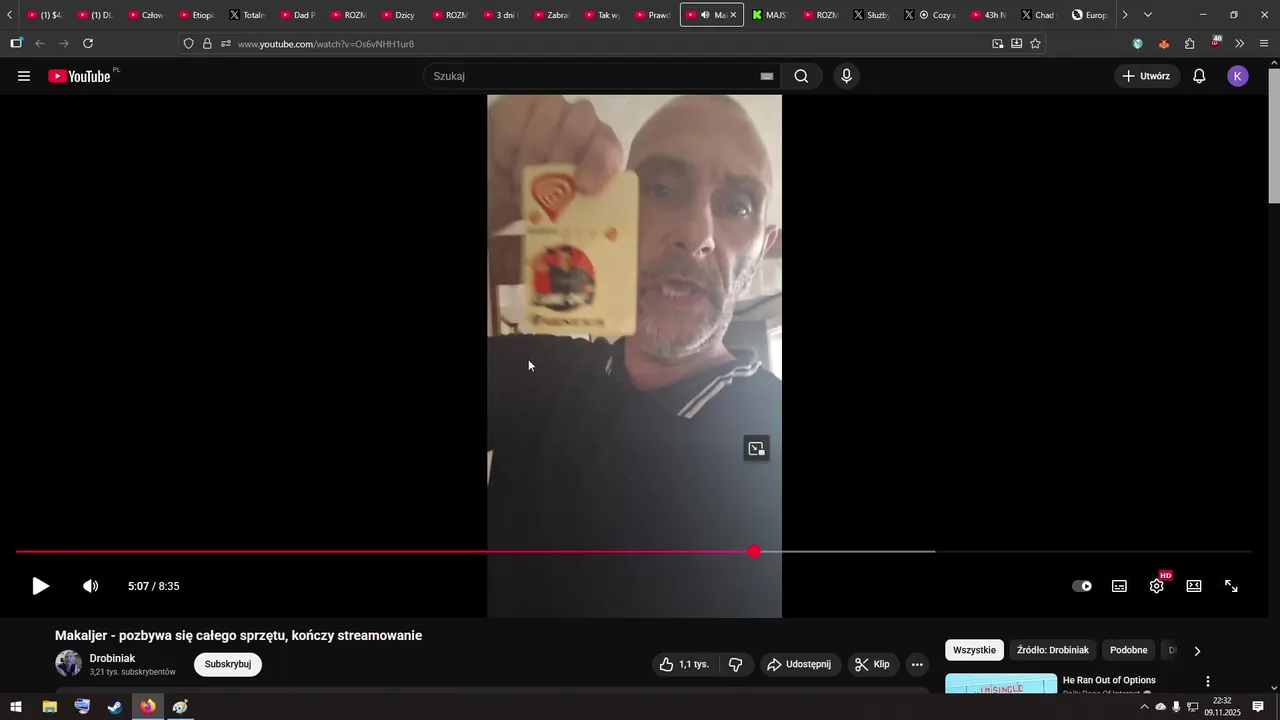Screen dimensions: 1280x720
Task: Open the browser sidebar panel icon
Action: click(x=16, y=44)
